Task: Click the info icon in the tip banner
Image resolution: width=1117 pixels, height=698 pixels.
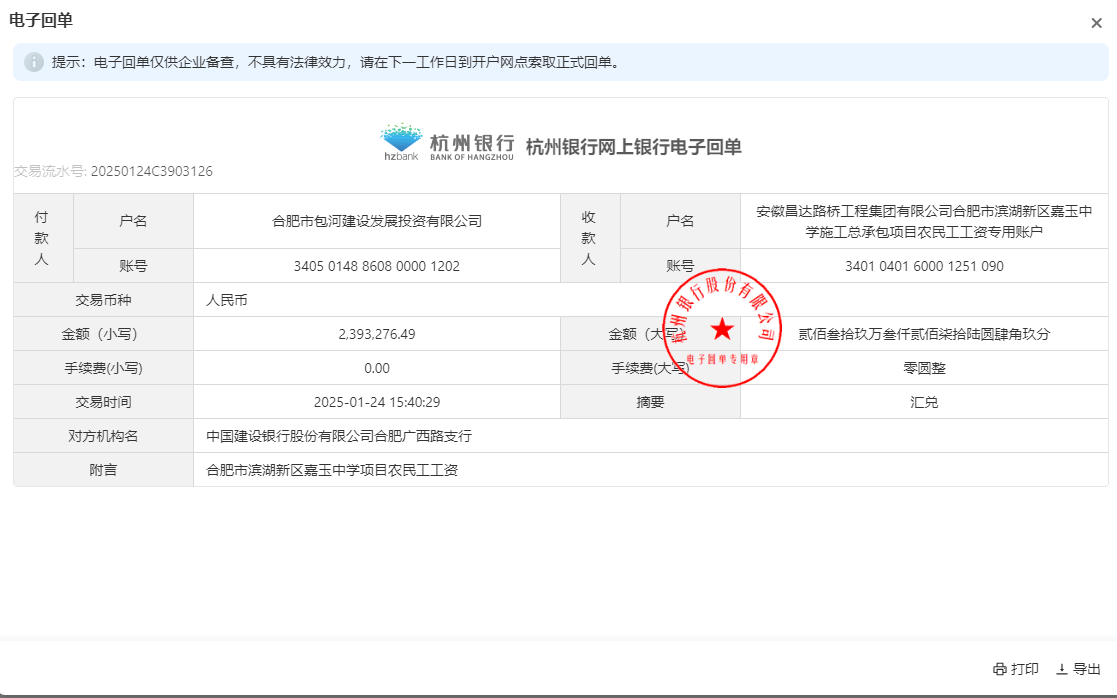Action: (34, 62)
